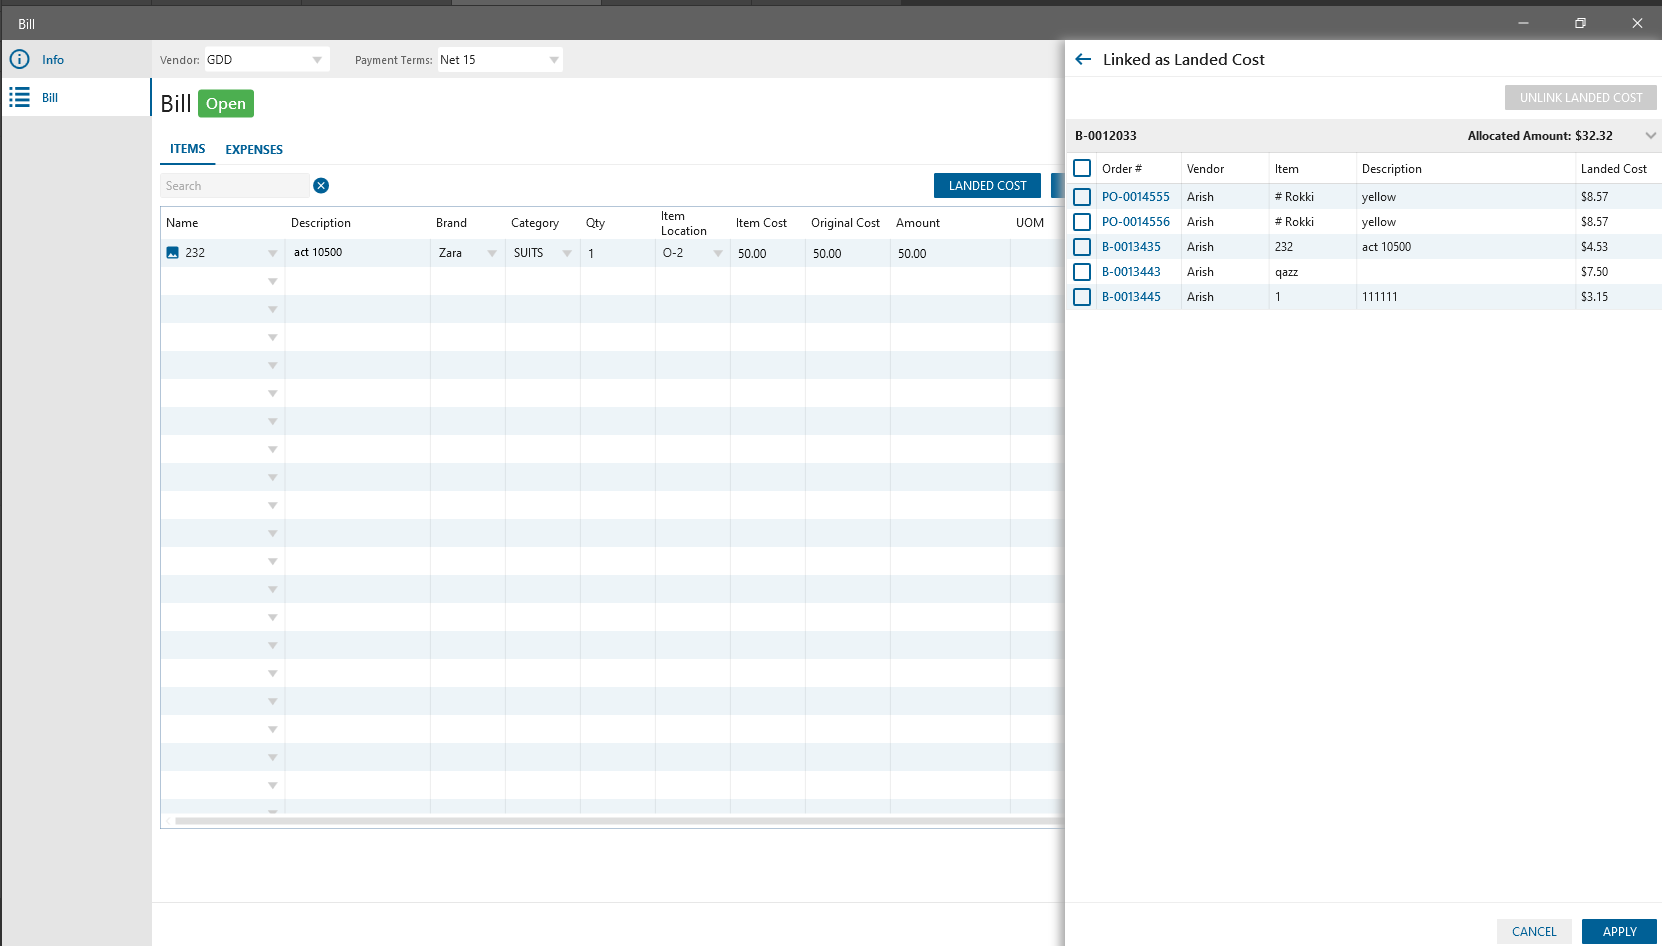Switch to the EXPENSES tab
The image size is (1662, 946).
pyautogui.click(x=254, y=150)
